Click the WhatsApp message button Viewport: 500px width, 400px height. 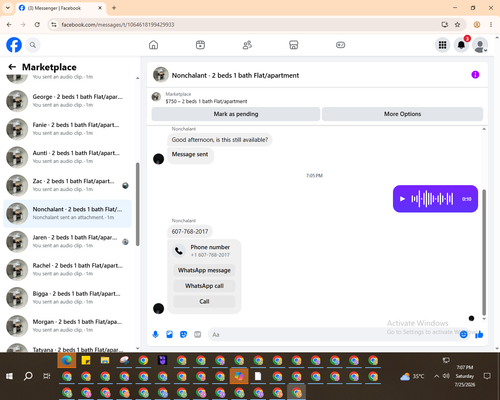(x=204, y=270)
